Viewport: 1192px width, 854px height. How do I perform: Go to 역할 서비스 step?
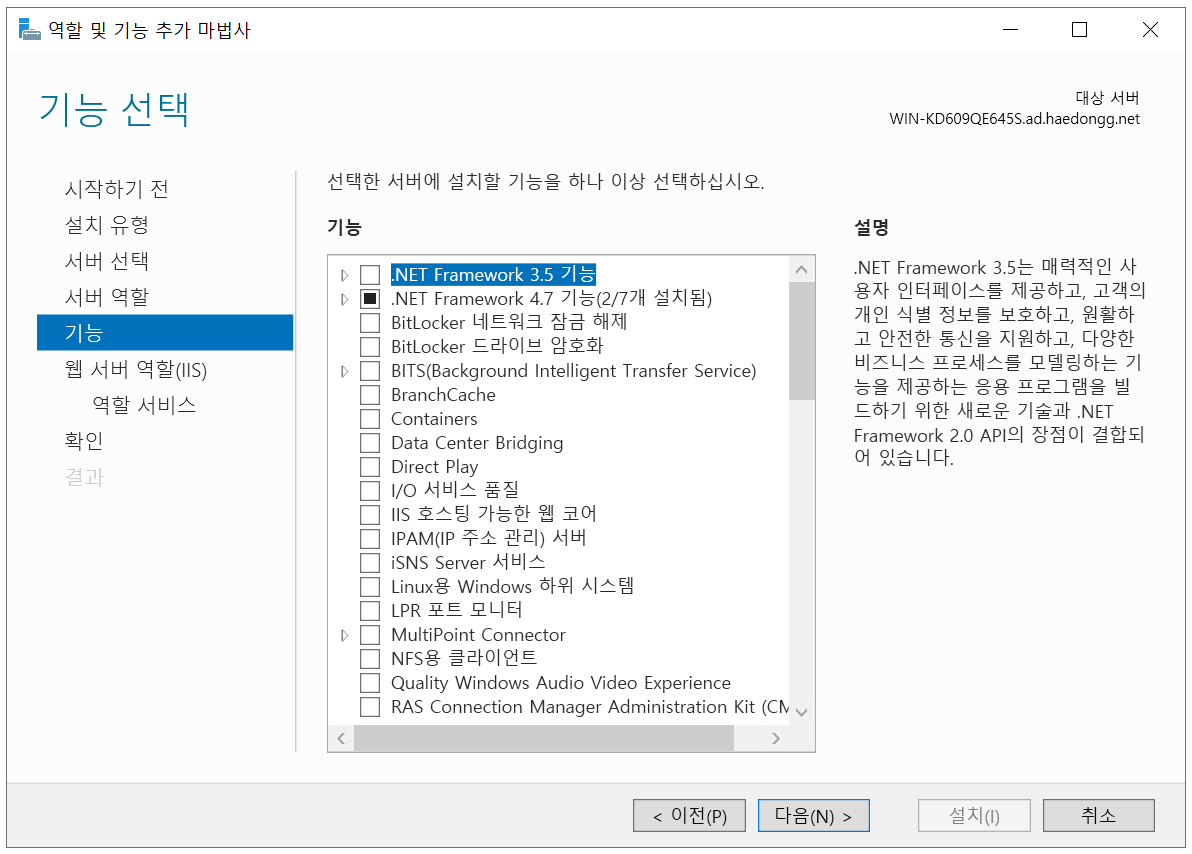point(144,405)
